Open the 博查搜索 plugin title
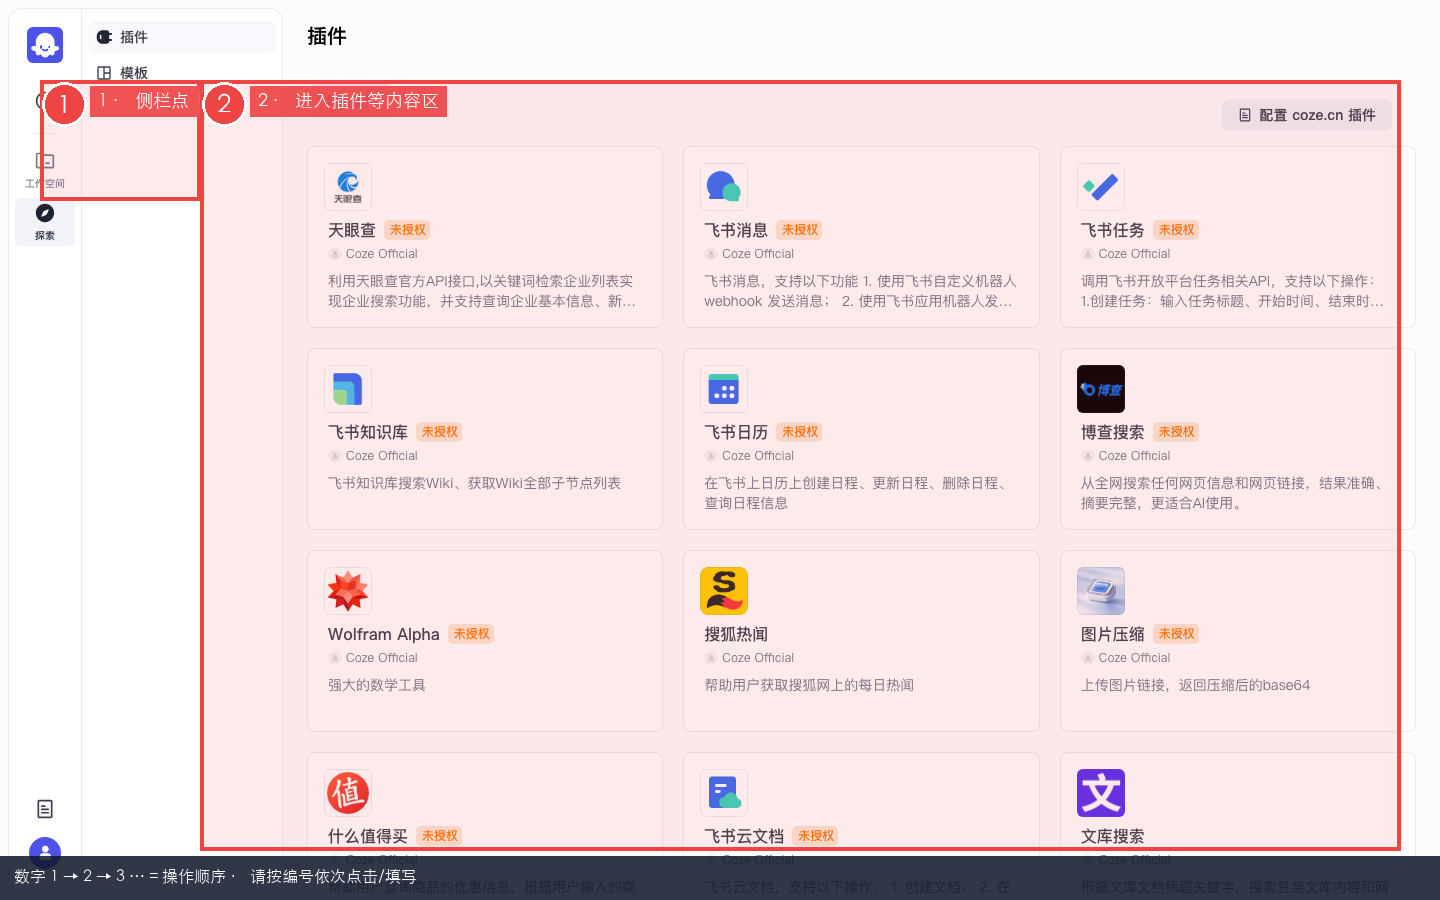Screen dimensions: 1440x900 tap(1113, 432)
